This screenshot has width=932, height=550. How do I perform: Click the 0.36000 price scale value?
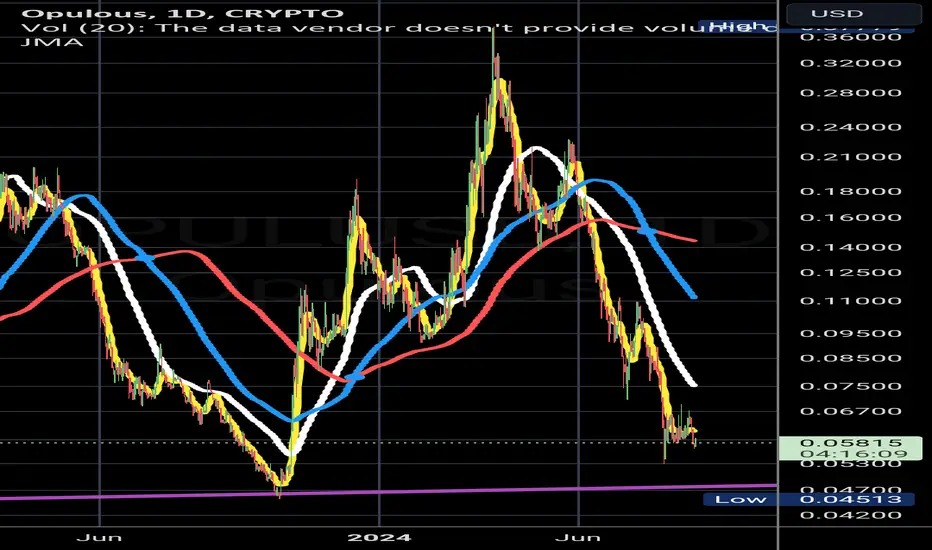click(x=851, y=37)
